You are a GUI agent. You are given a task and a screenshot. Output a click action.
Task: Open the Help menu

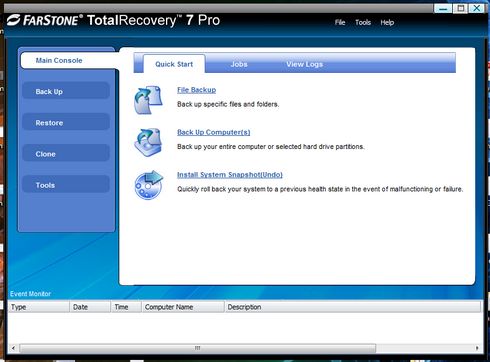[387, 22]
